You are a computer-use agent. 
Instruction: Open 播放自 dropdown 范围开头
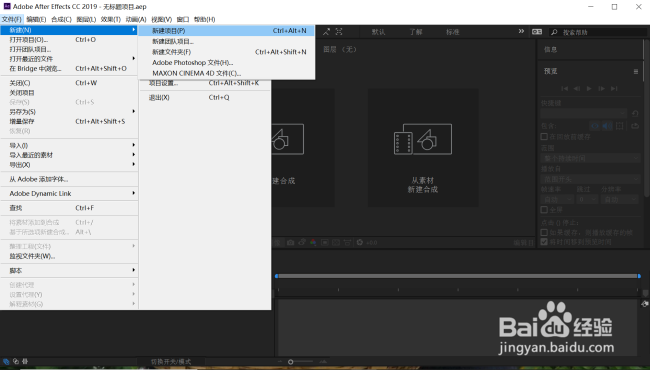[x=590, y=179]
